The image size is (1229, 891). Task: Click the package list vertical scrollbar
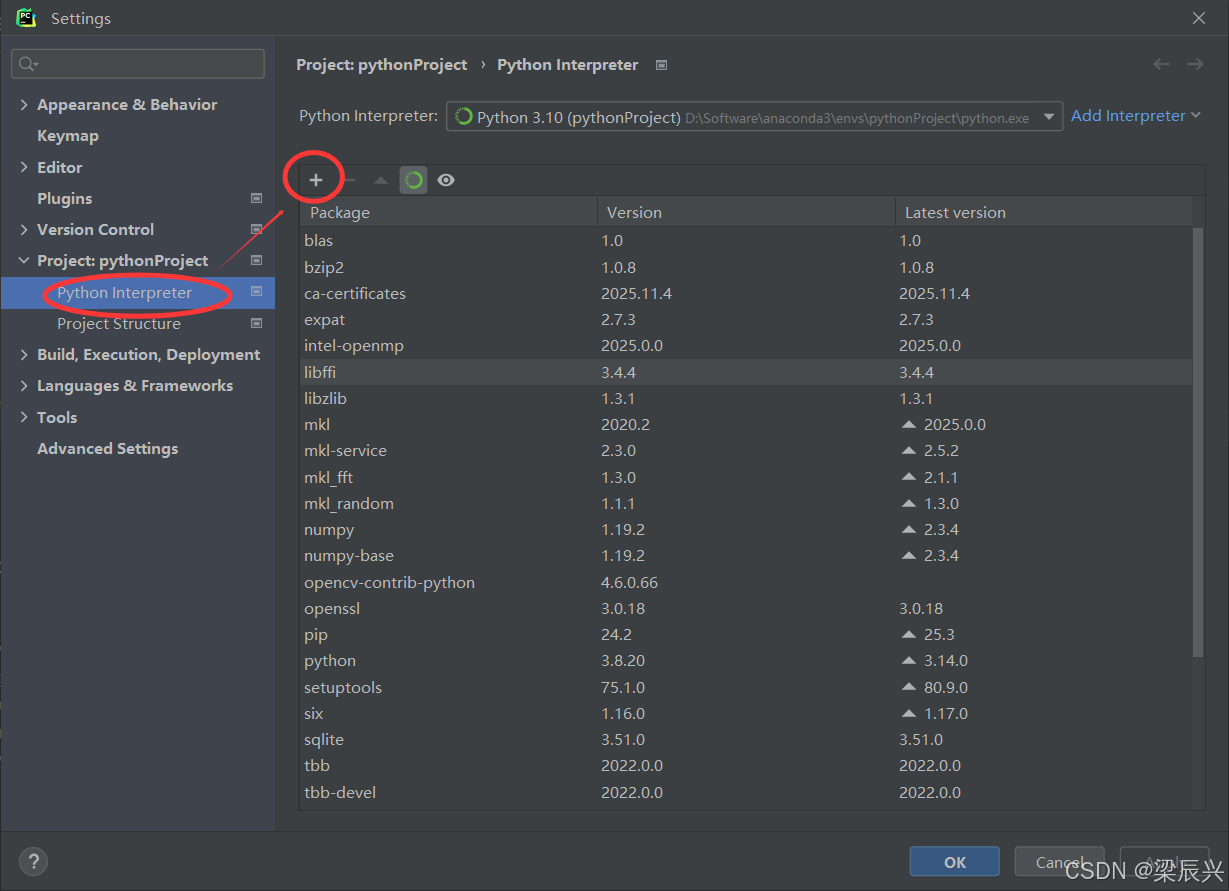point(1198,442)
